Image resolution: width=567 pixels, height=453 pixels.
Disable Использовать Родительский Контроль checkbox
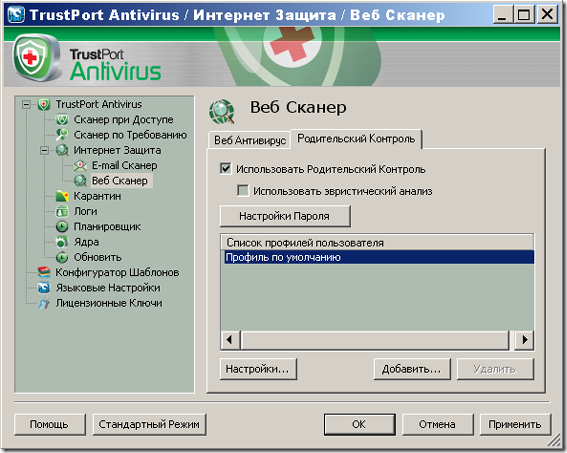[226, 169]
